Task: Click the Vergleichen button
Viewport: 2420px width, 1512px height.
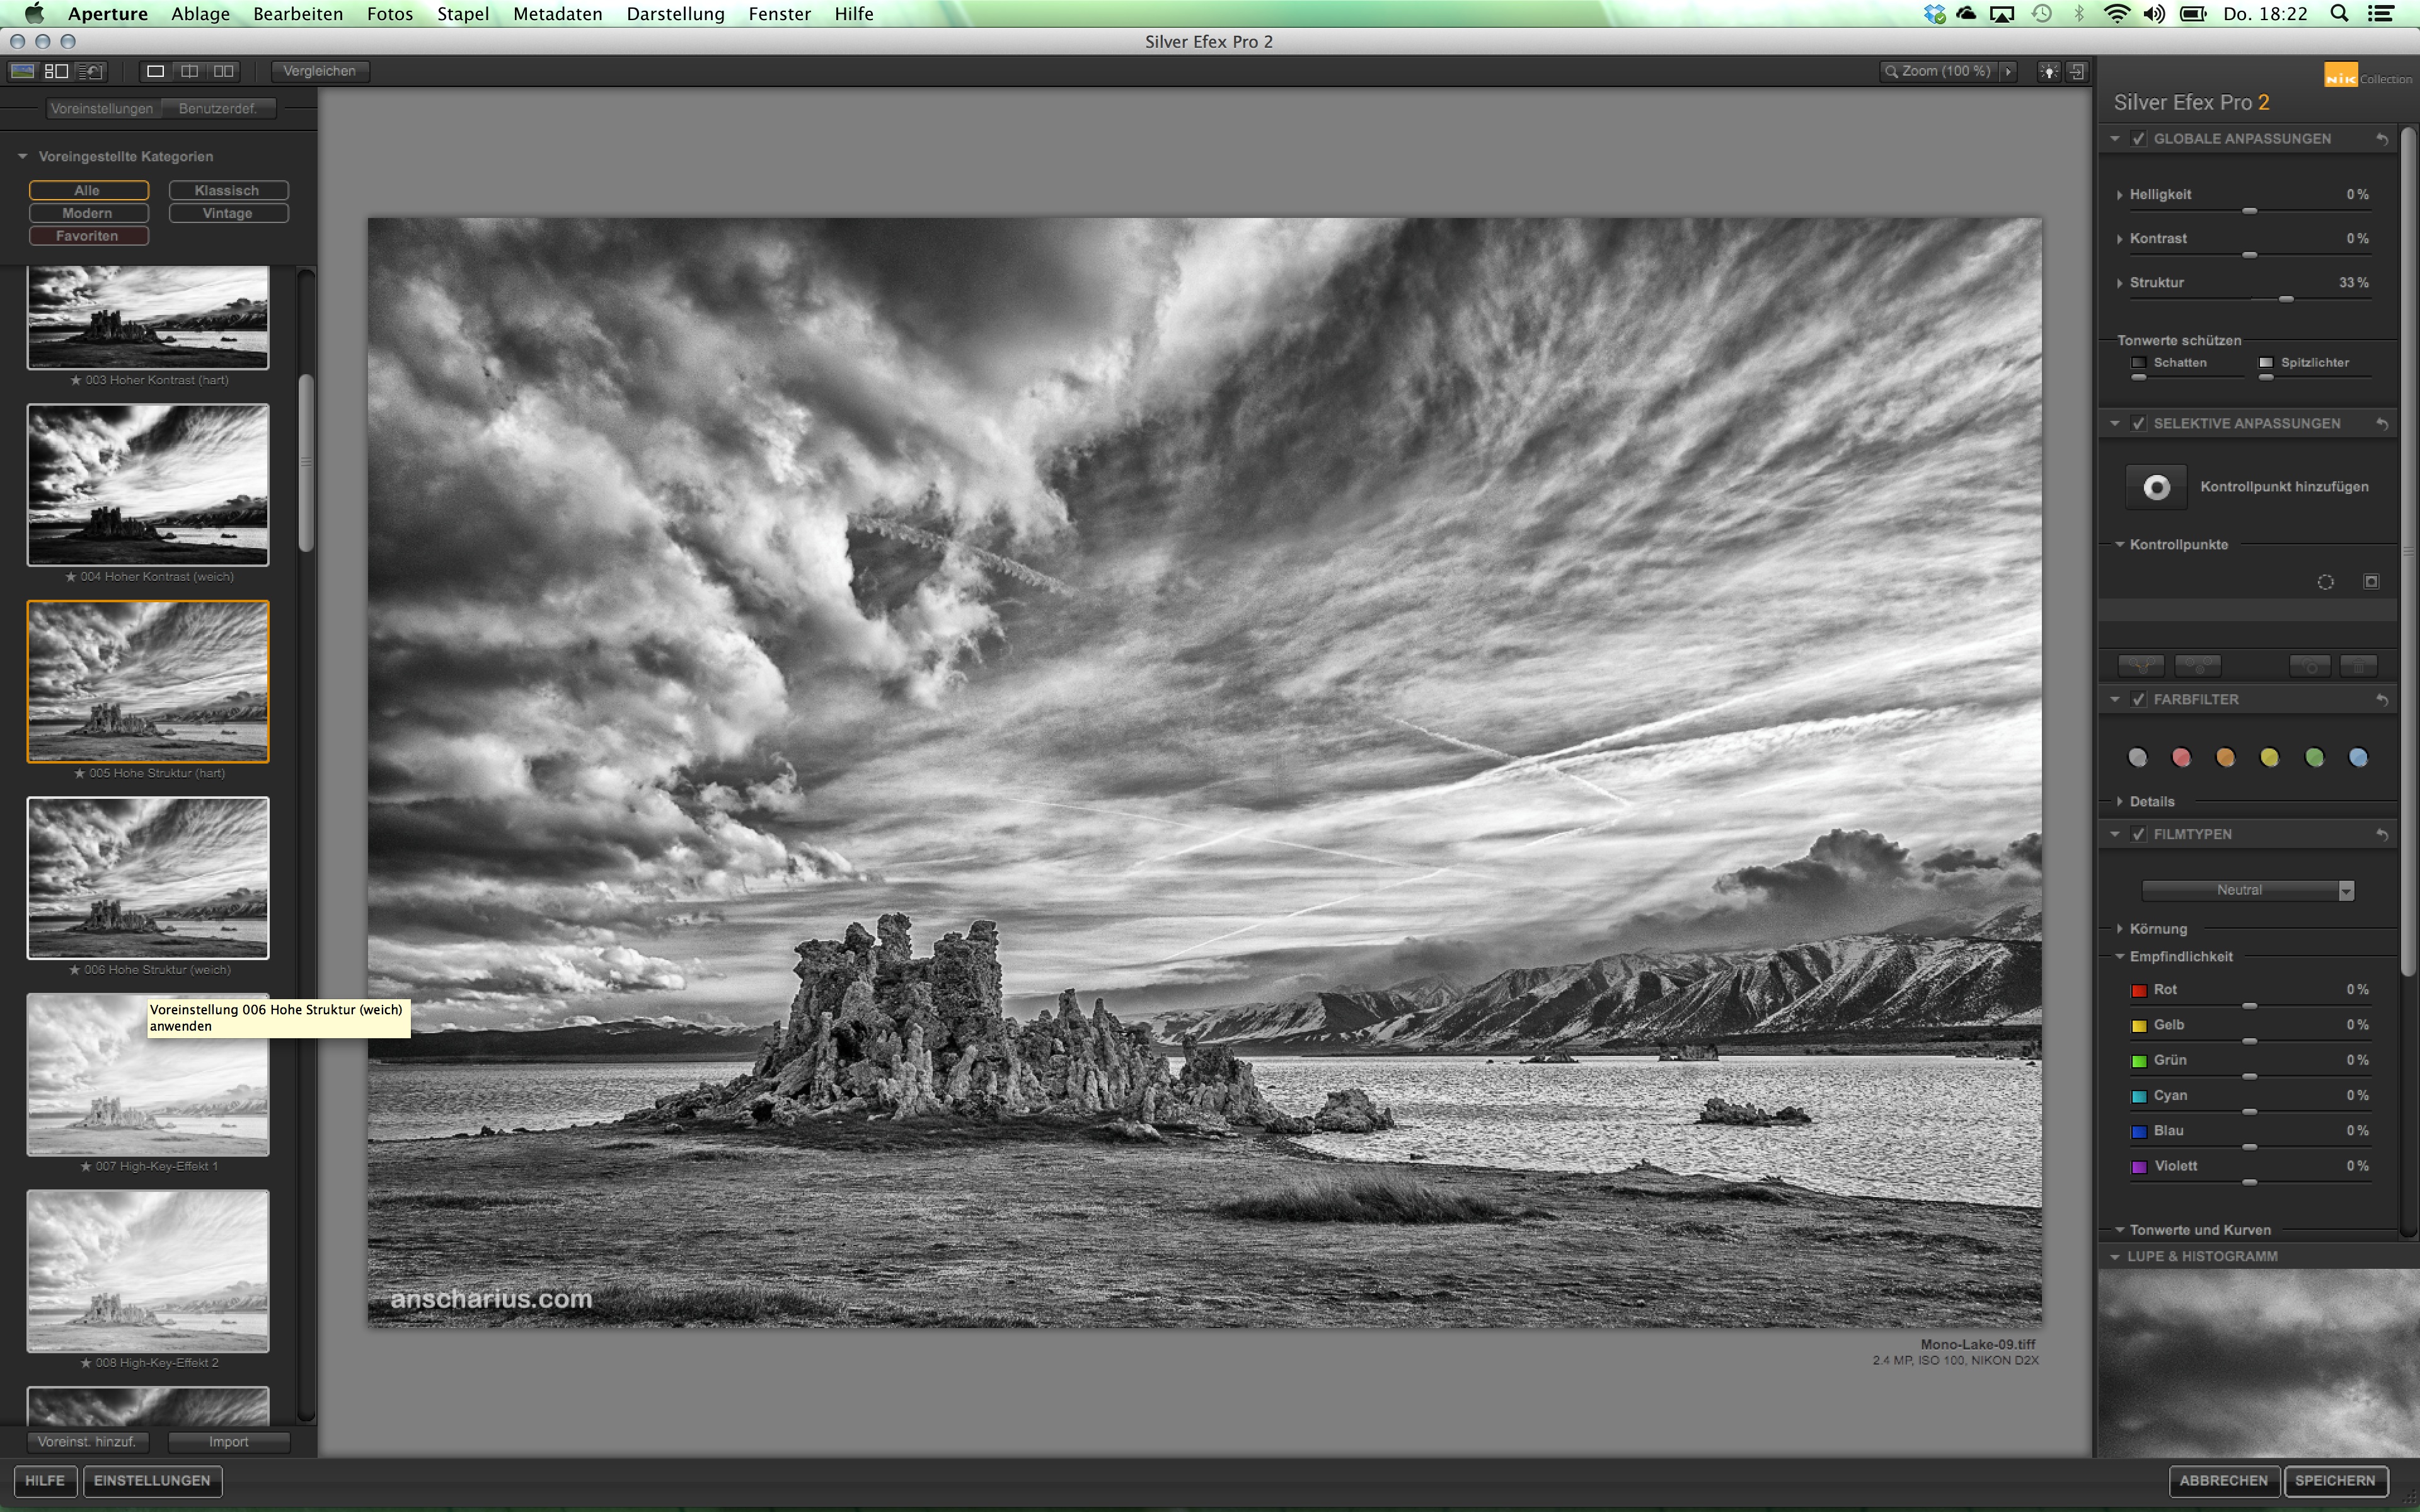Action: (319, 71)
